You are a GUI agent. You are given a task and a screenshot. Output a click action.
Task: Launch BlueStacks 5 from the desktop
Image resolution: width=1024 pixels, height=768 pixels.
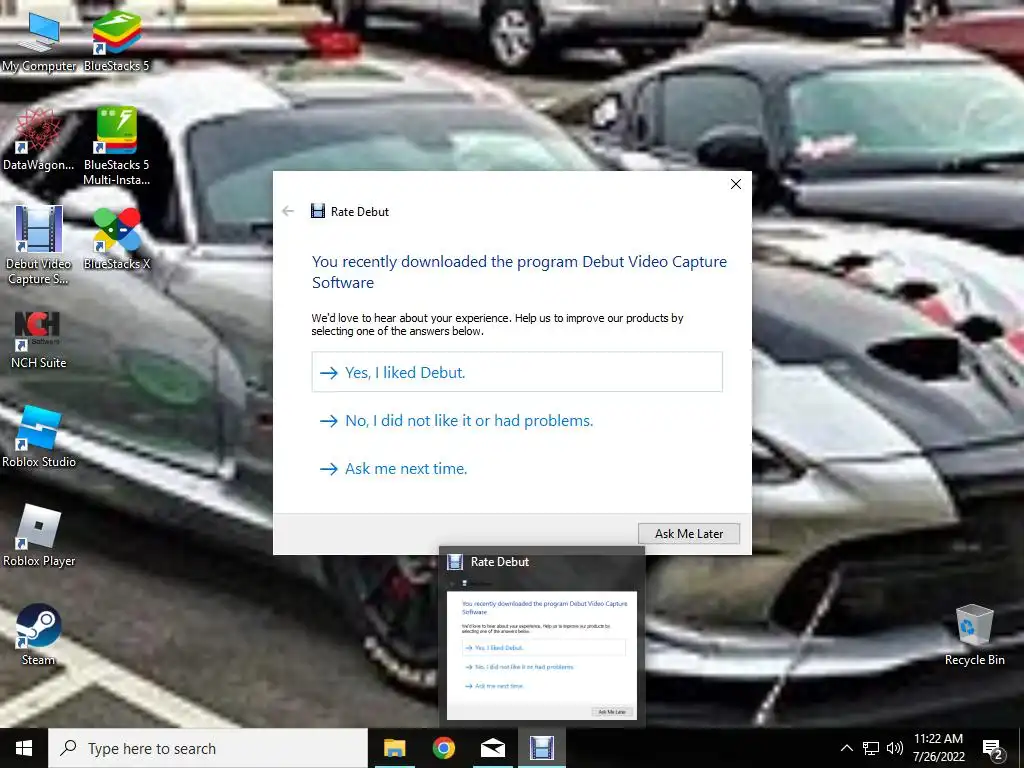pyautogui.click(x=116, y=40)
